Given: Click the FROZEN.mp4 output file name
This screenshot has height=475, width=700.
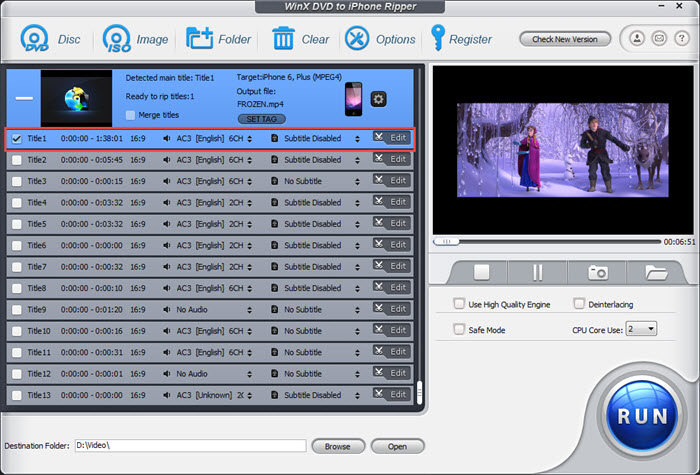Looking at the screenshot, I should (260, 104).
